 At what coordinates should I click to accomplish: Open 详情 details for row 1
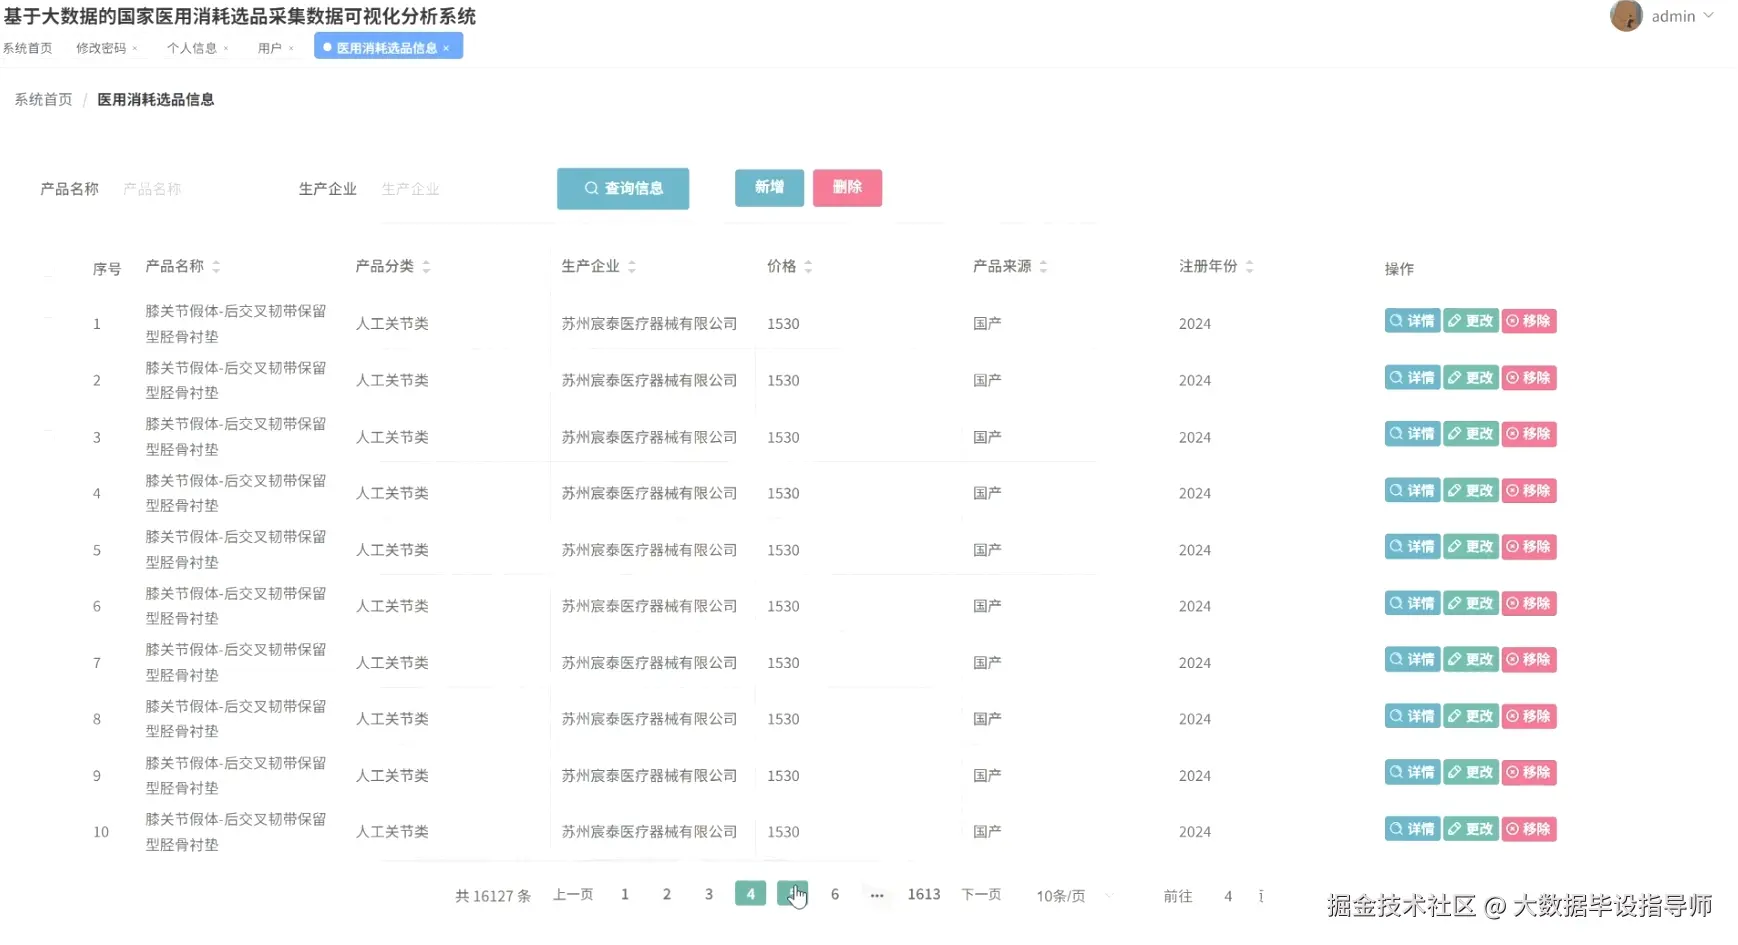point(1412,321)
